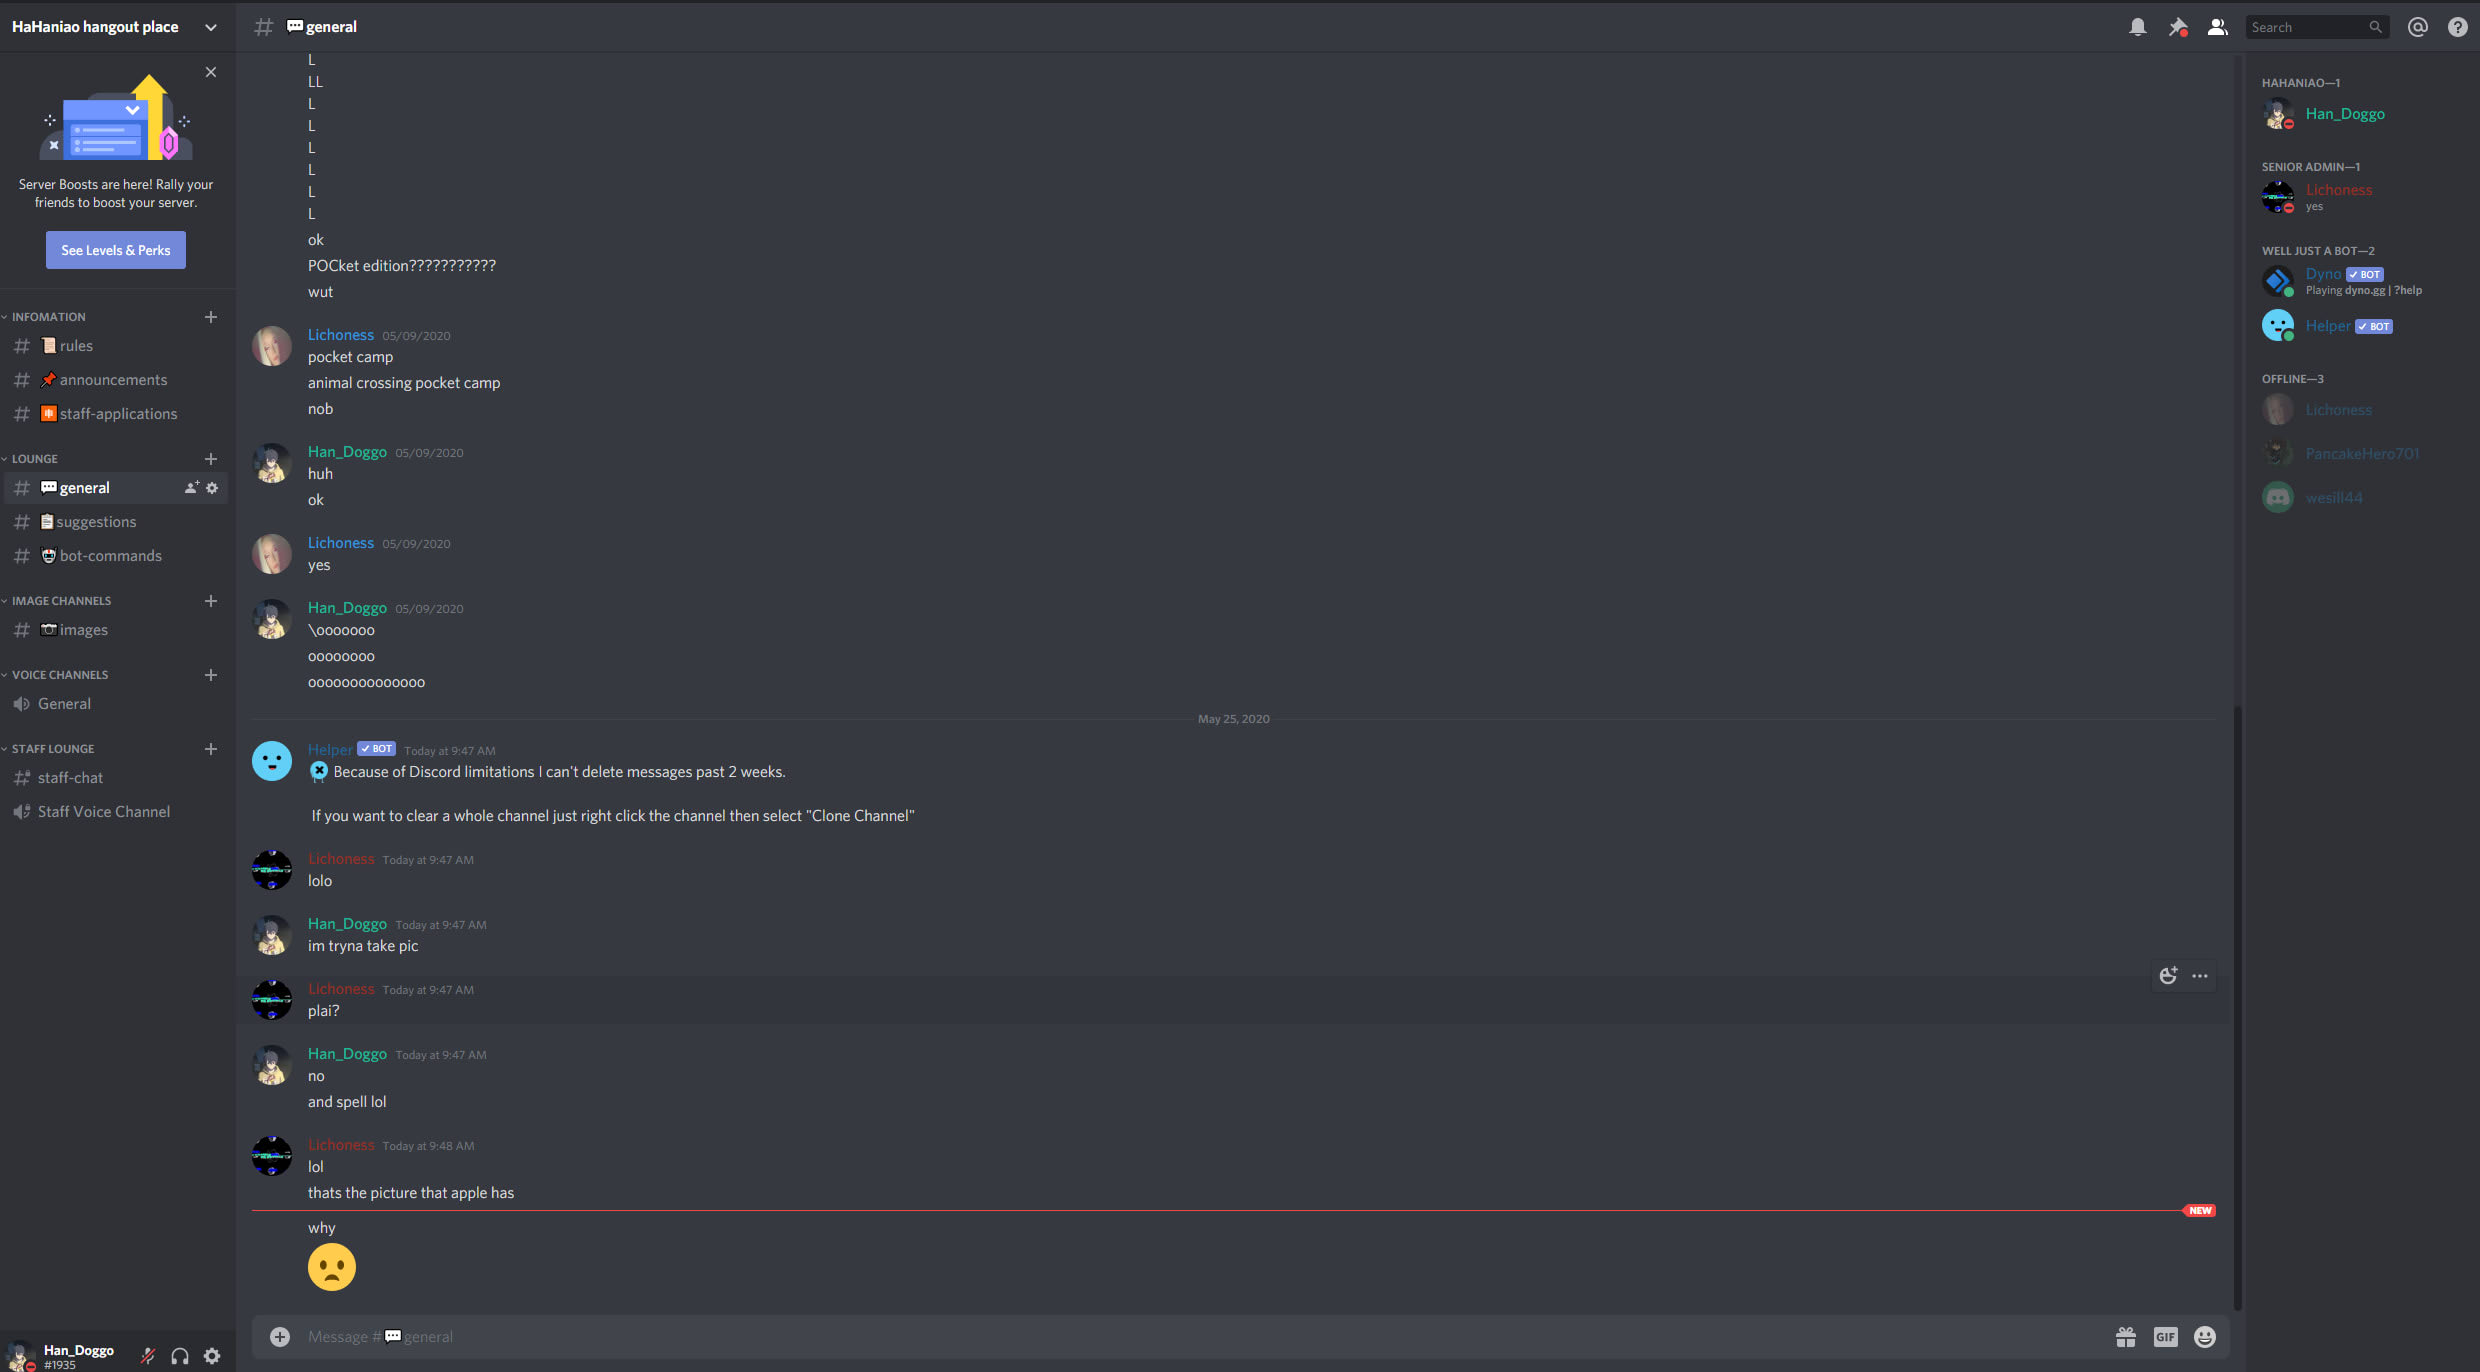Image resolution: width=2480 pixels, height=1372 pixels.
Task: Show pinned messages pin icon
Action: click(x=2177, y=27)
